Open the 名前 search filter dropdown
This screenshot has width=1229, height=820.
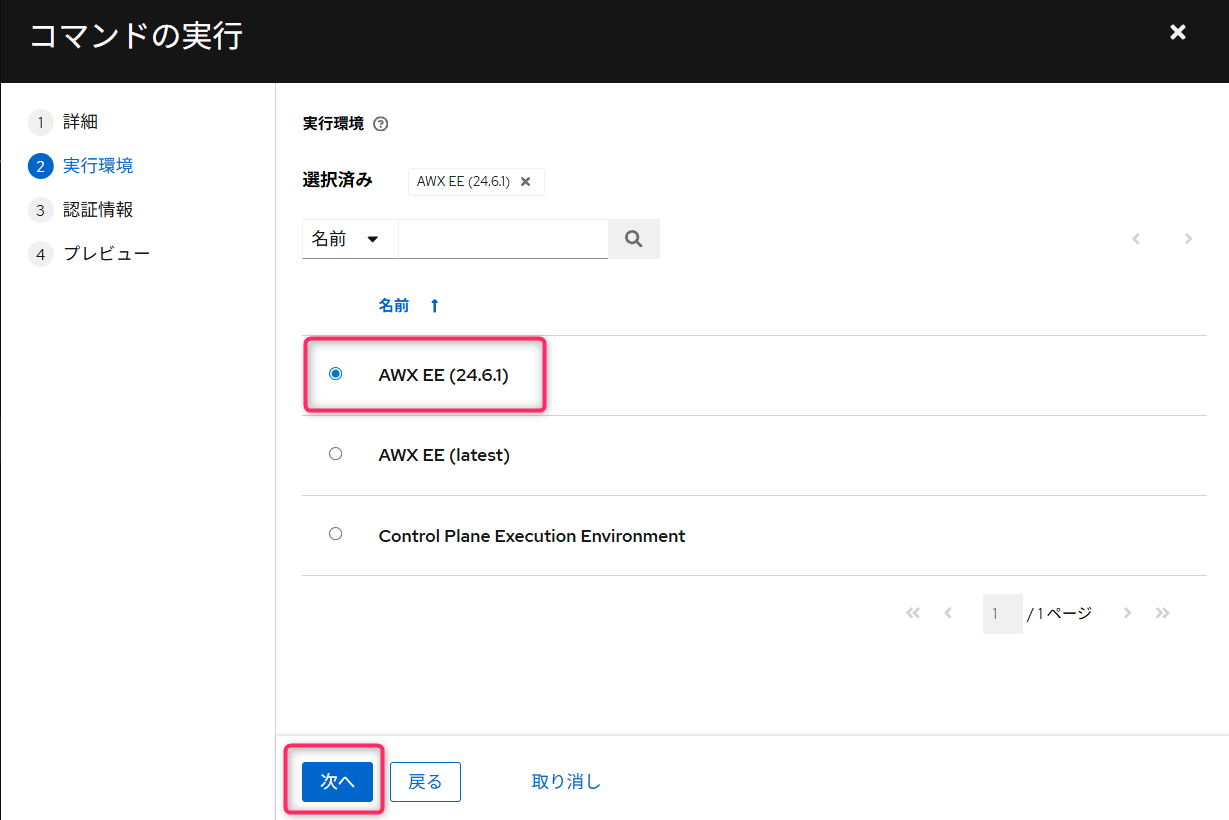[x=350, y=239]
